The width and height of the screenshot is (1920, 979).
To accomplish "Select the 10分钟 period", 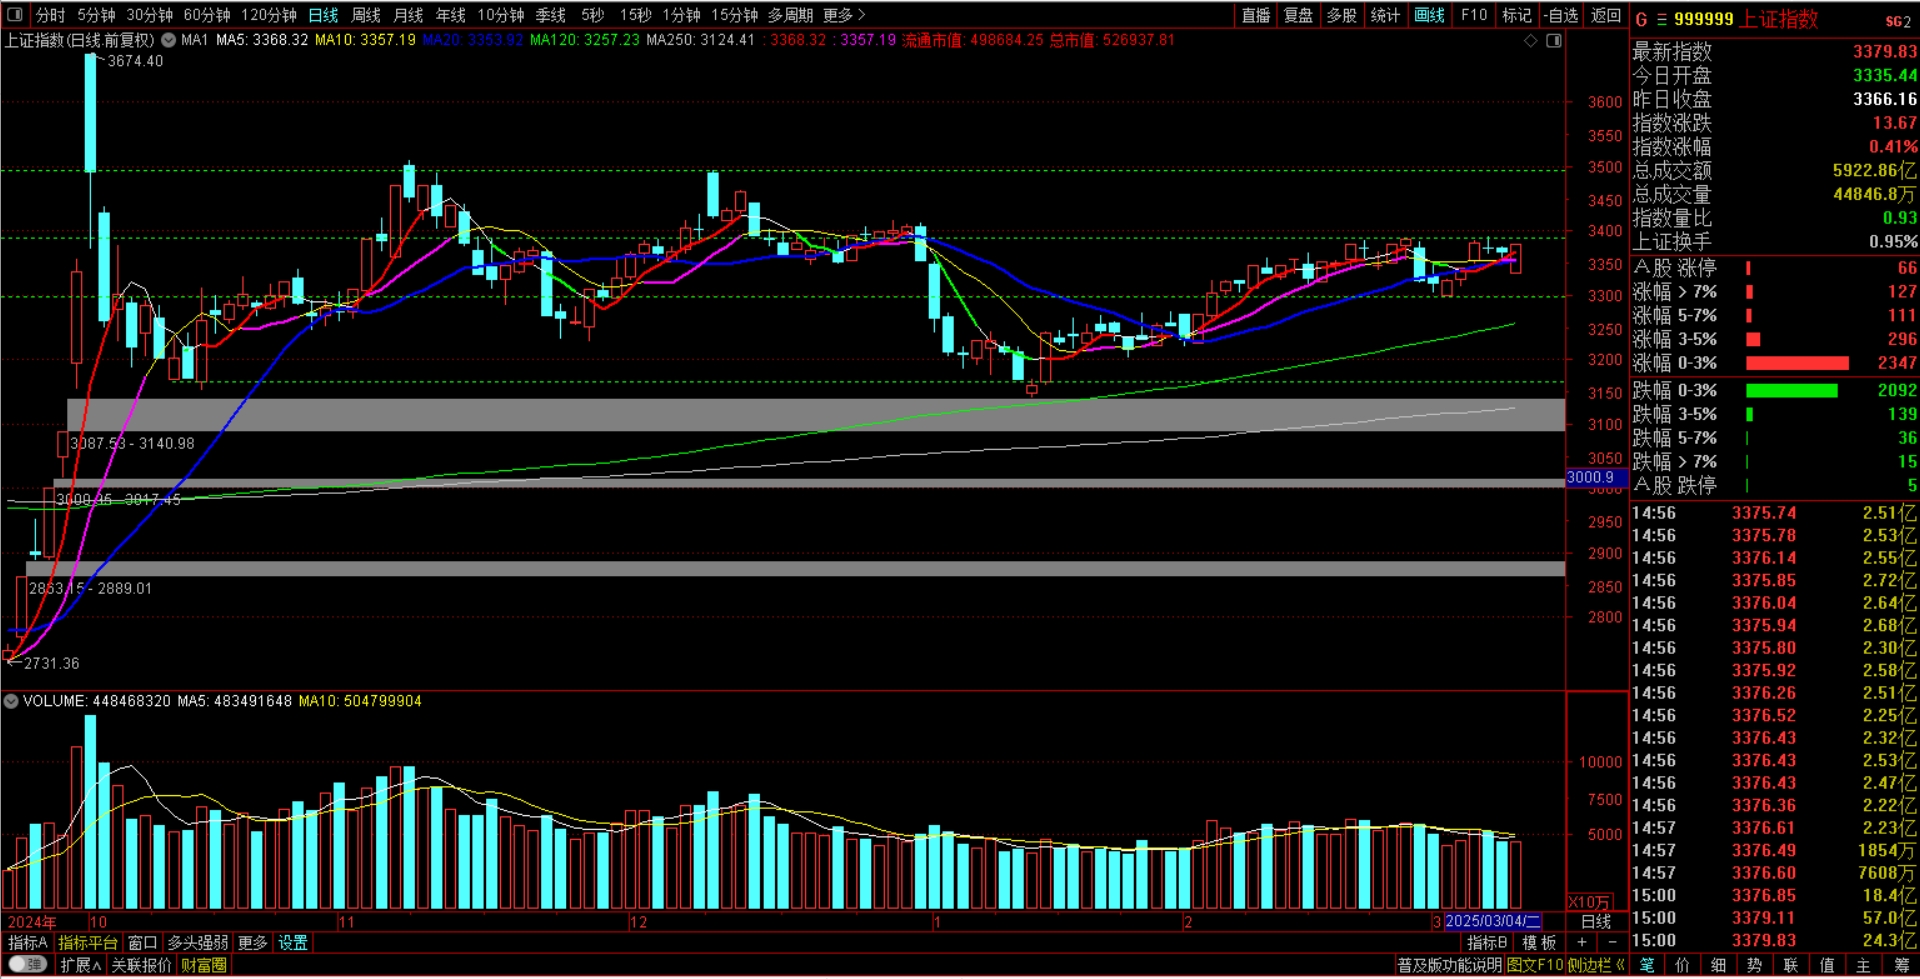I will (501, 15).
